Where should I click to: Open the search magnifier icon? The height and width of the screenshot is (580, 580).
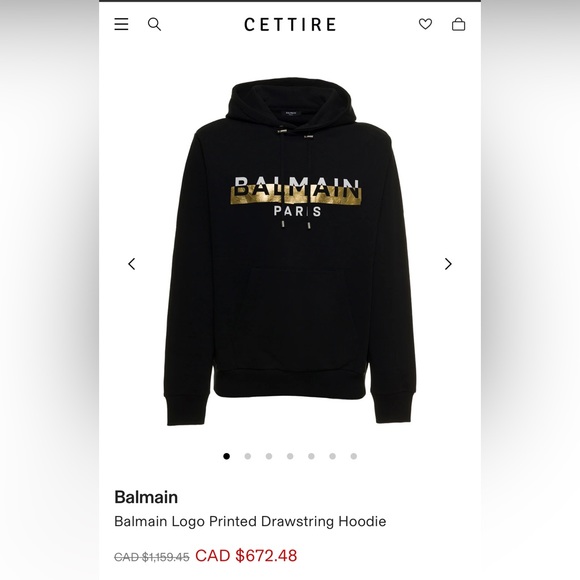pos(154,25)
